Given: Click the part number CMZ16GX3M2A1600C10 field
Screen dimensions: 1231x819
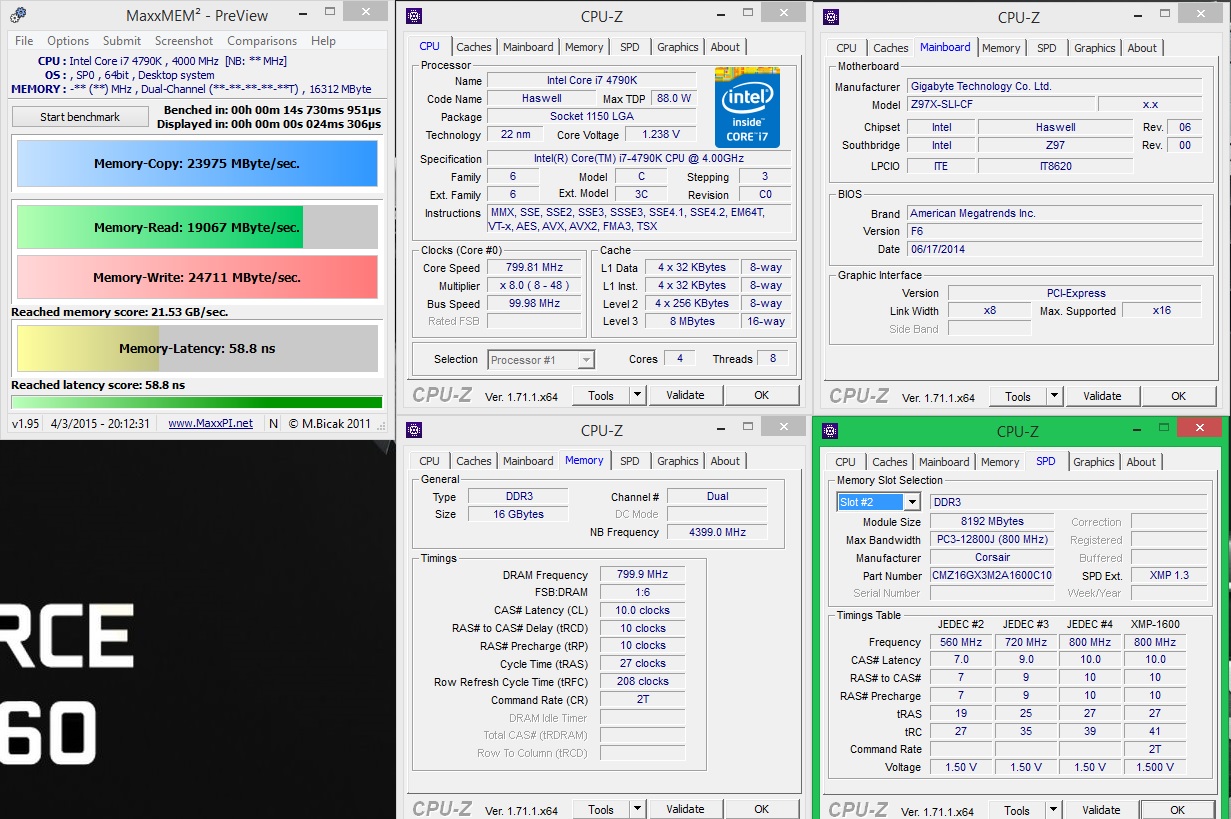Looking at the screenshot, I should 992,576.
